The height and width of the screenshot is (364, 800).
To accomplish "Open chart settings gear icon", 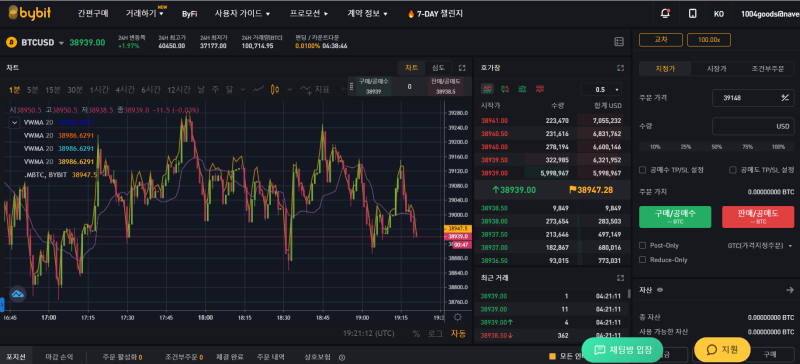I will pos(458,317).
